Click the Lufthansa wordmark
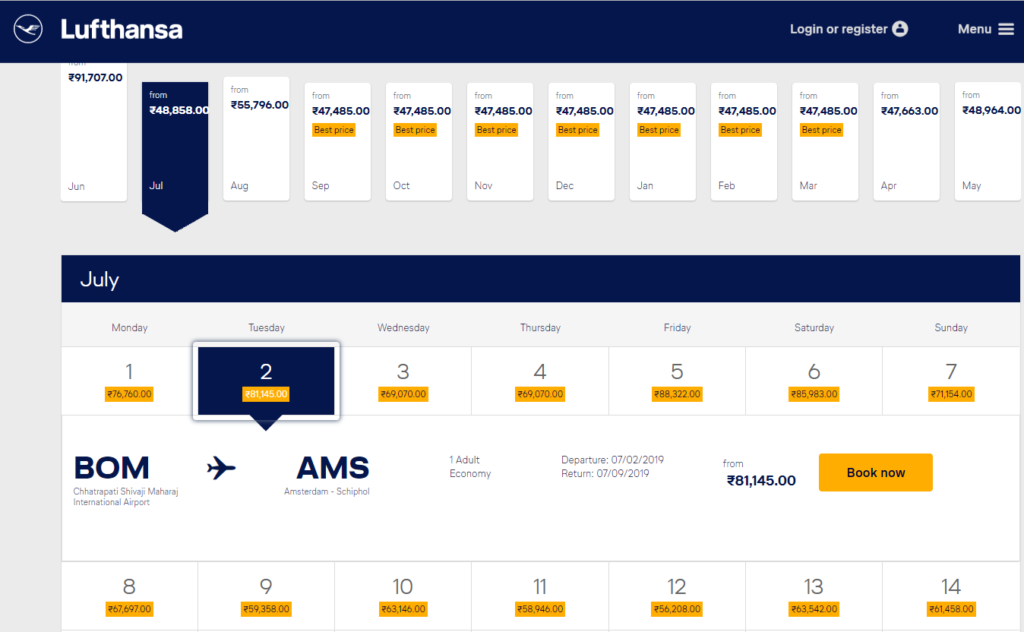This screenshot has width=1024, height=632. click(121, 29)
